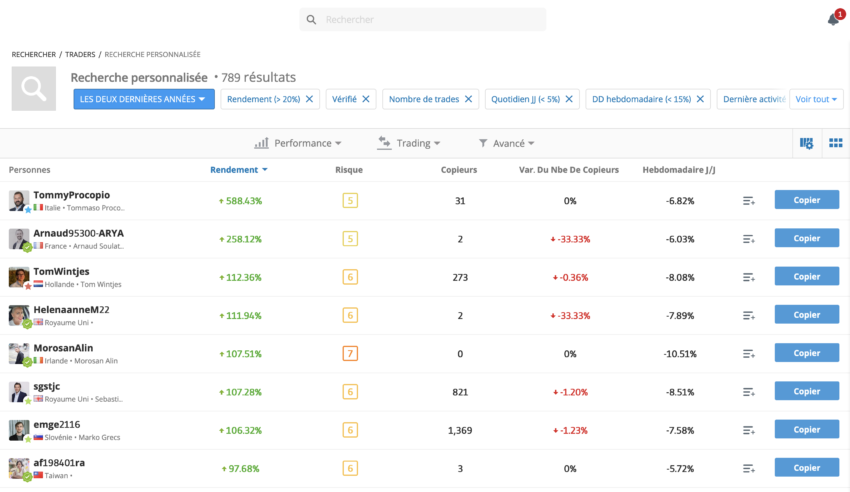
Task: Remove the DD hebdomadaire (< 15%) filter
Action: pyautogui.click(x=700, y=99)
